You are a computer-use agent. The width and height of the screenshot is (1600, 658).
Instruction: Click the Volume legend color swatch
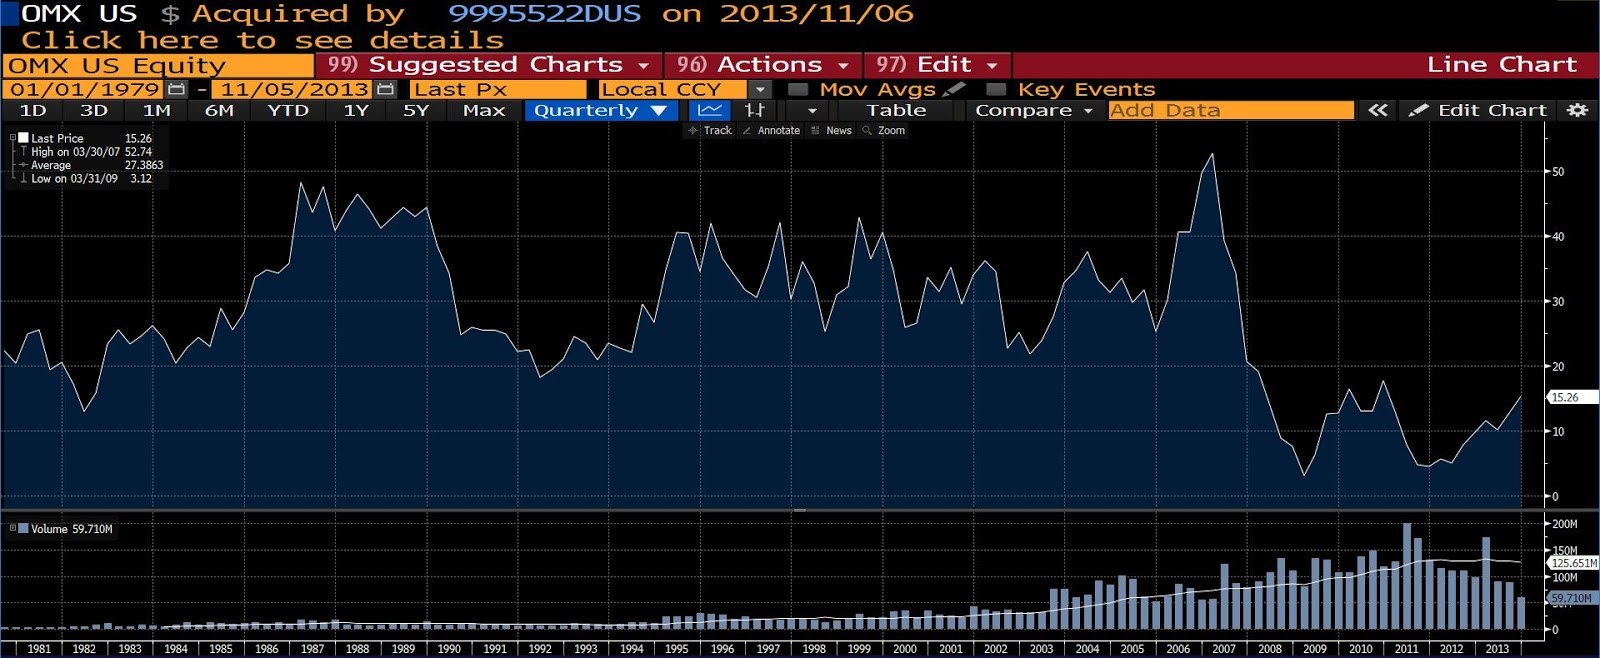(23, 529)
